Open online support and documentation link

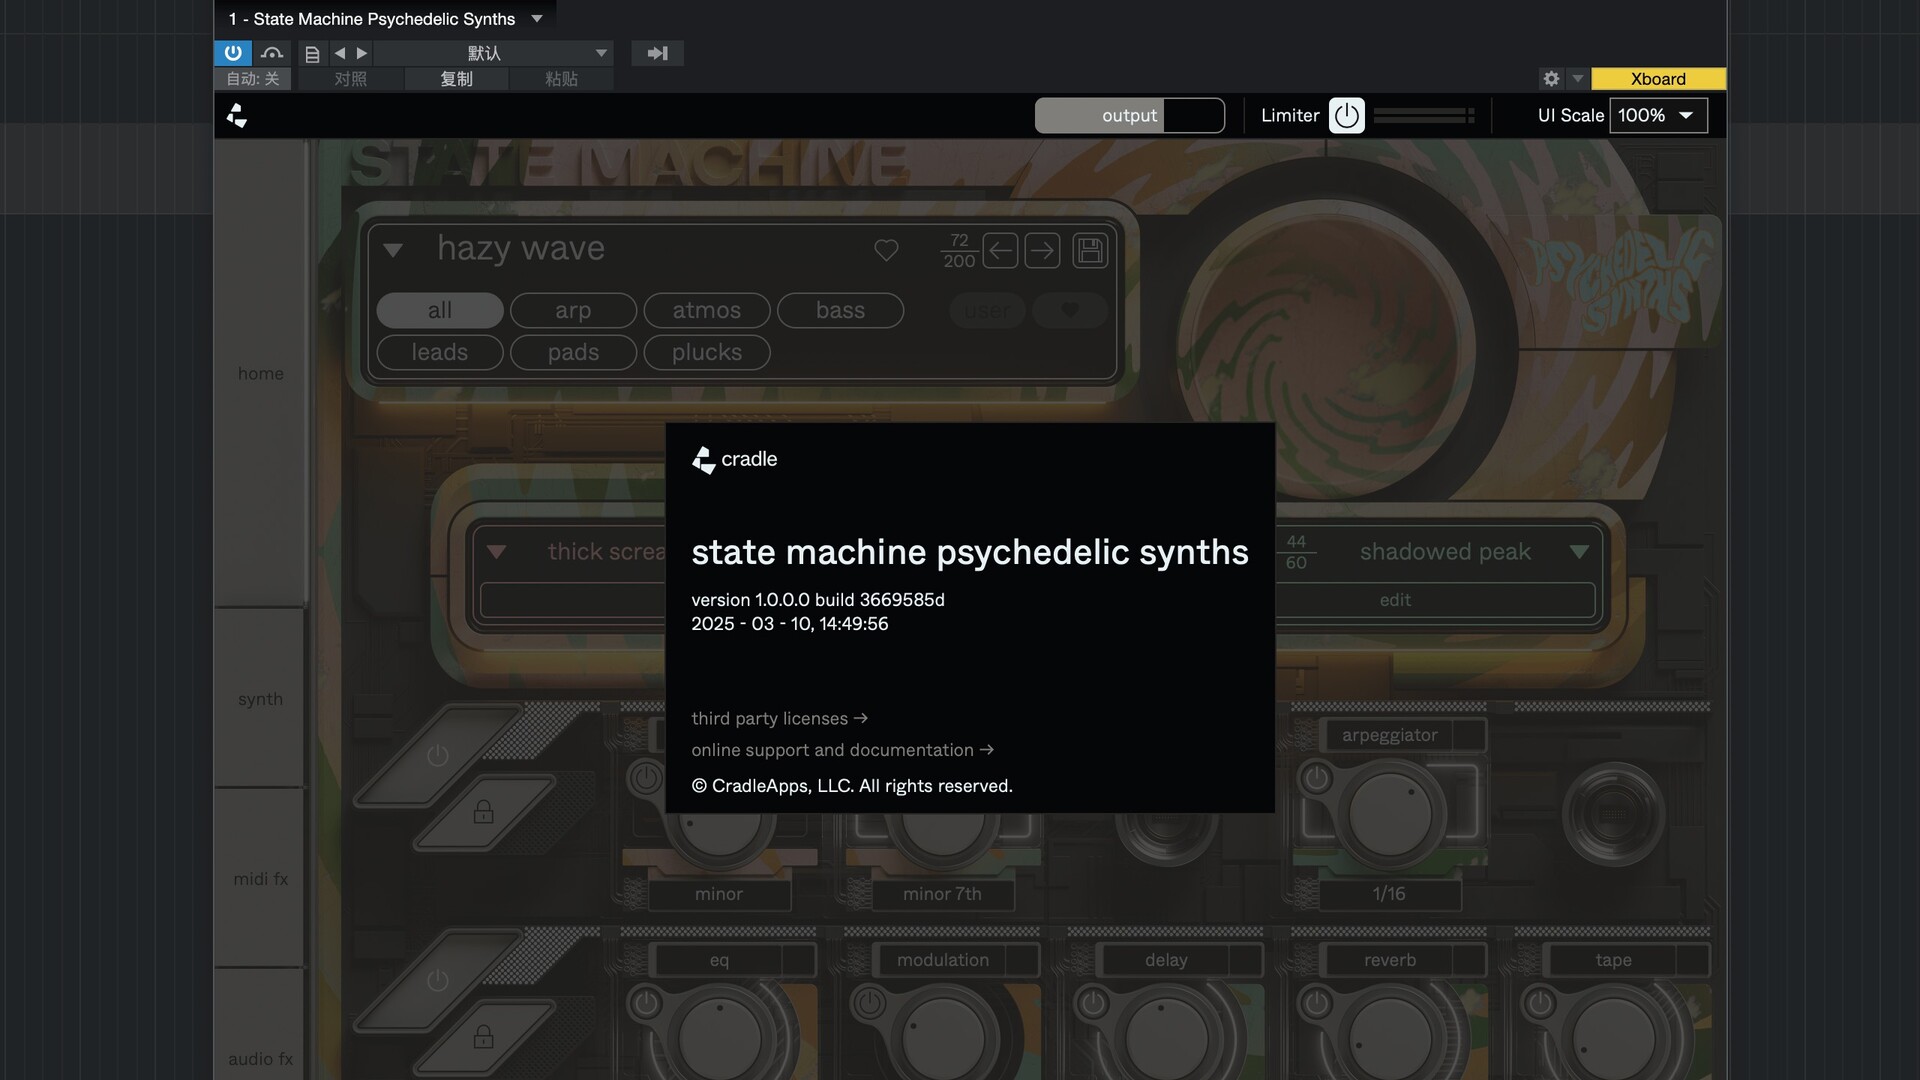(842, 750)
